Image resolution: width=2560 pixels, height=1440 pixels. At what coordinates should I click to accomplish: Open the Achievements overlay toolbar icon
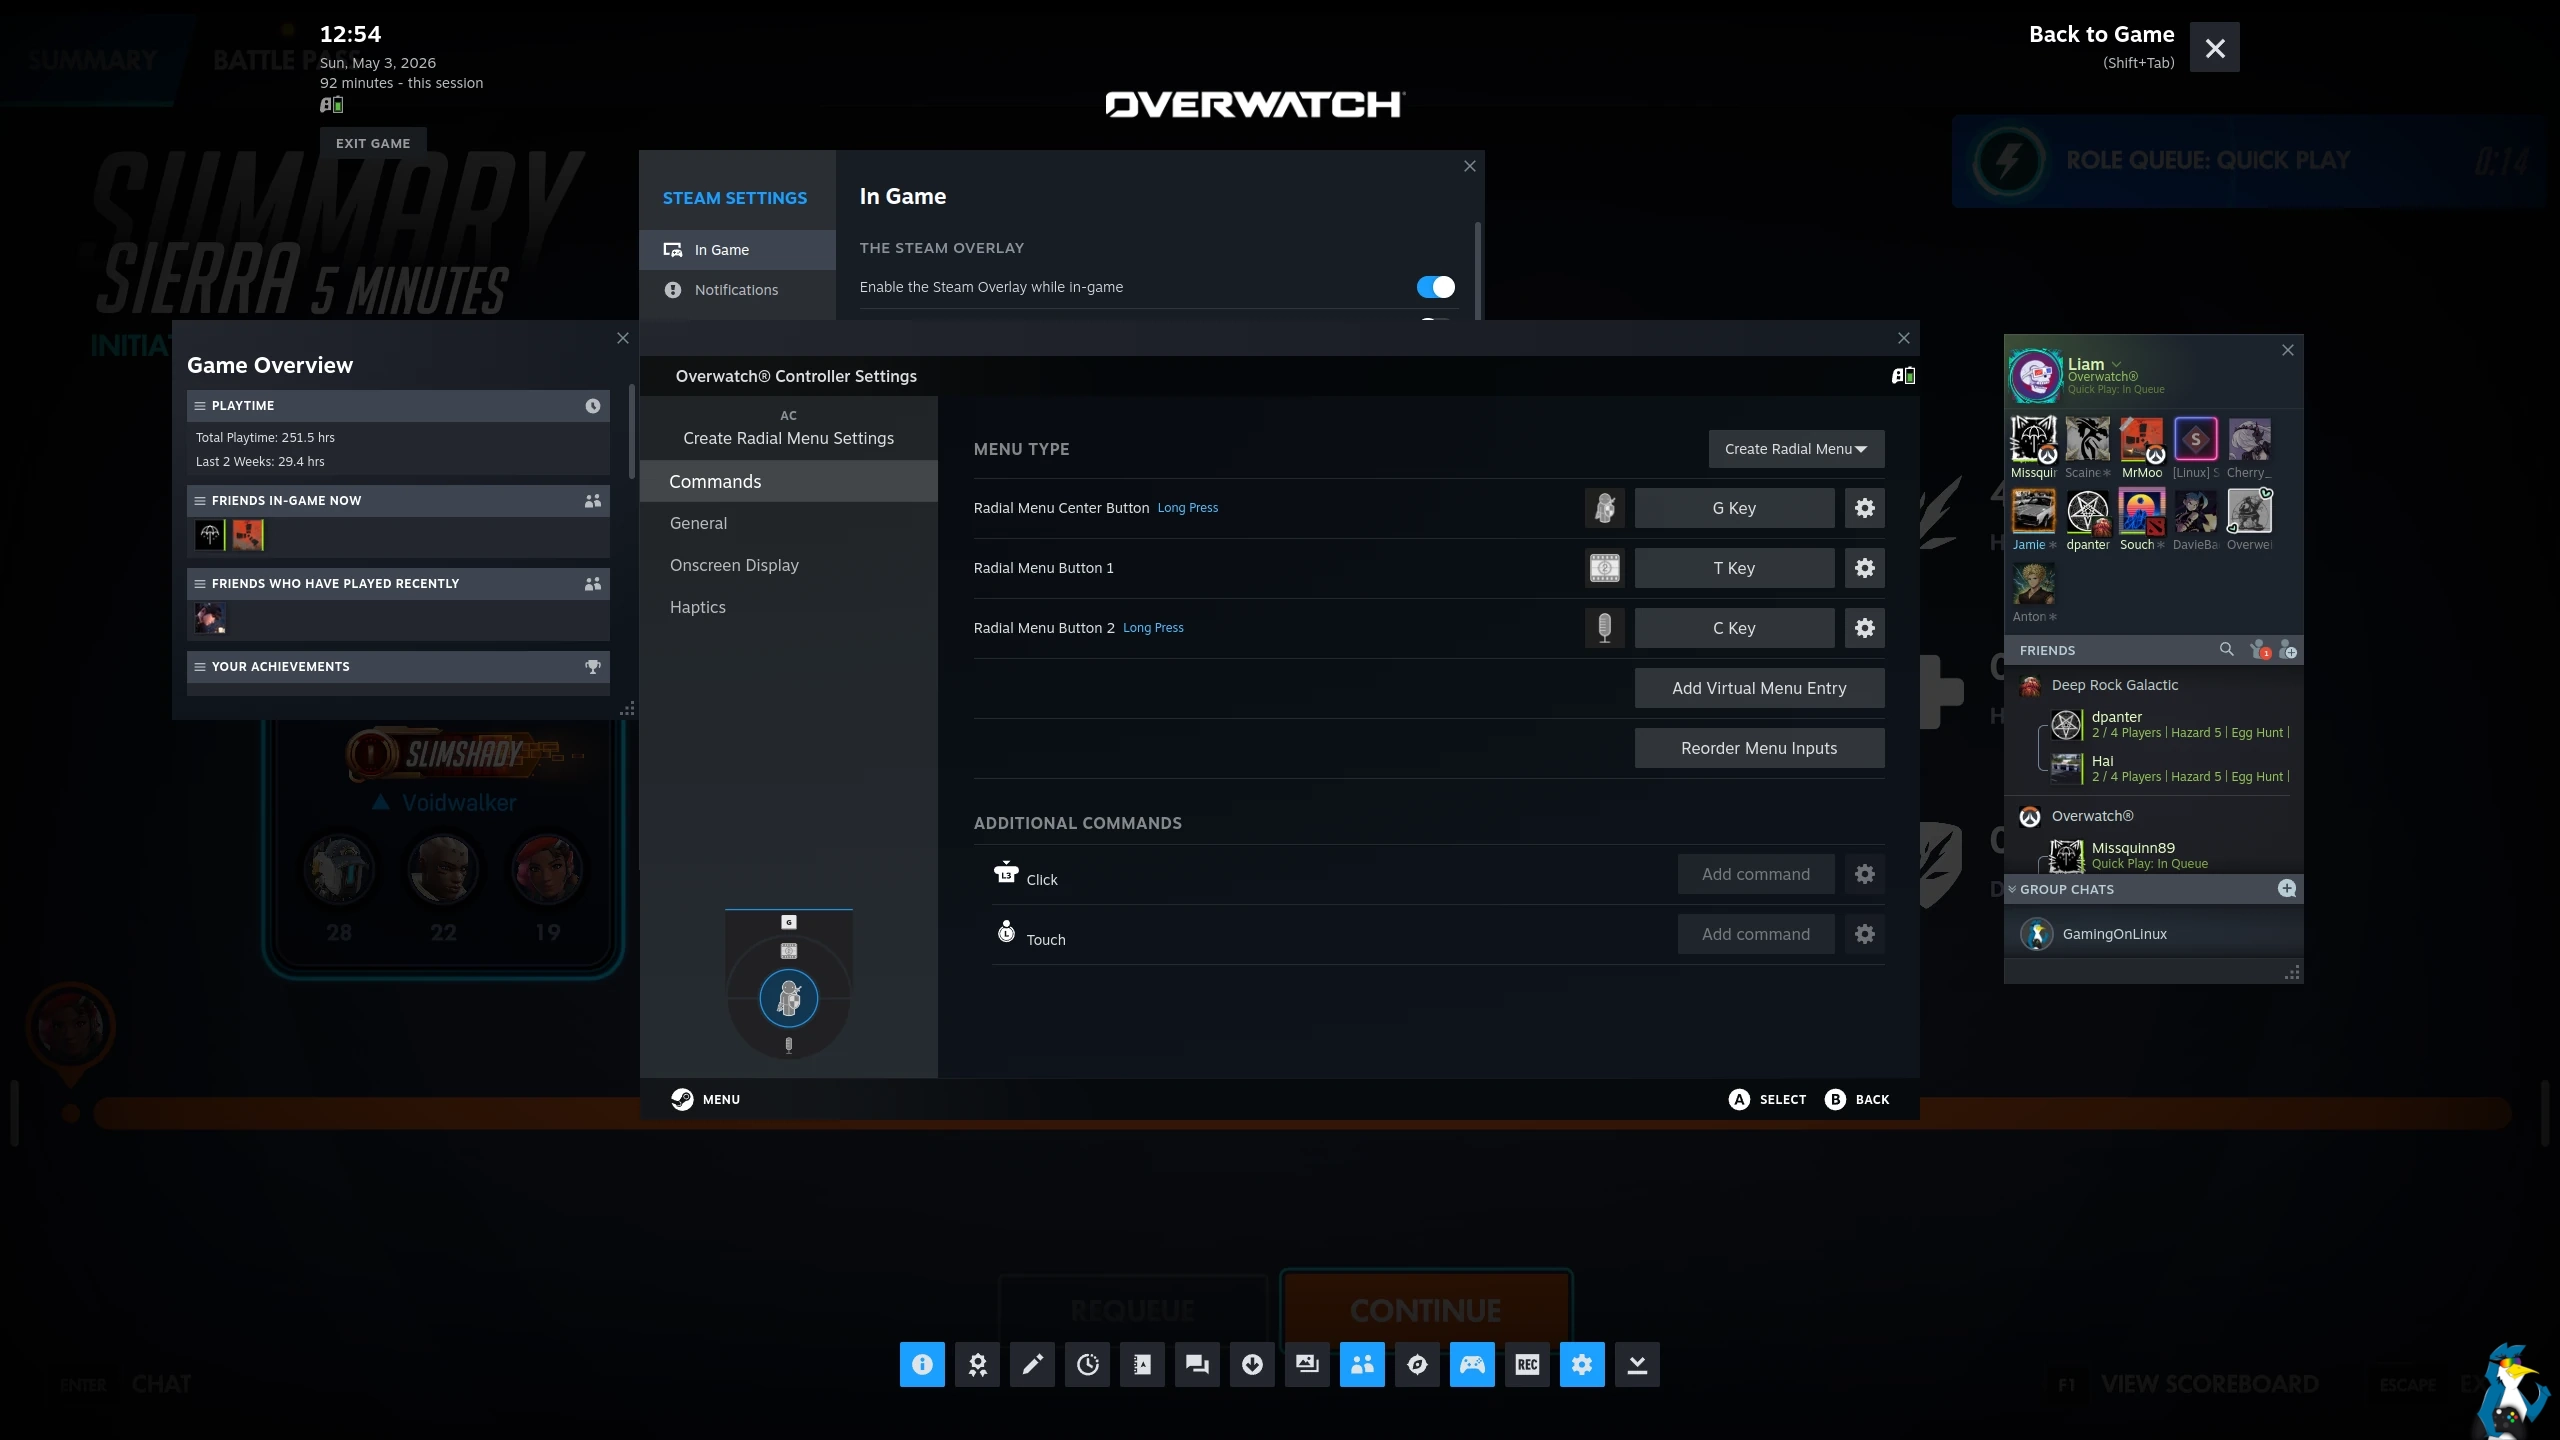(977, 1364)
